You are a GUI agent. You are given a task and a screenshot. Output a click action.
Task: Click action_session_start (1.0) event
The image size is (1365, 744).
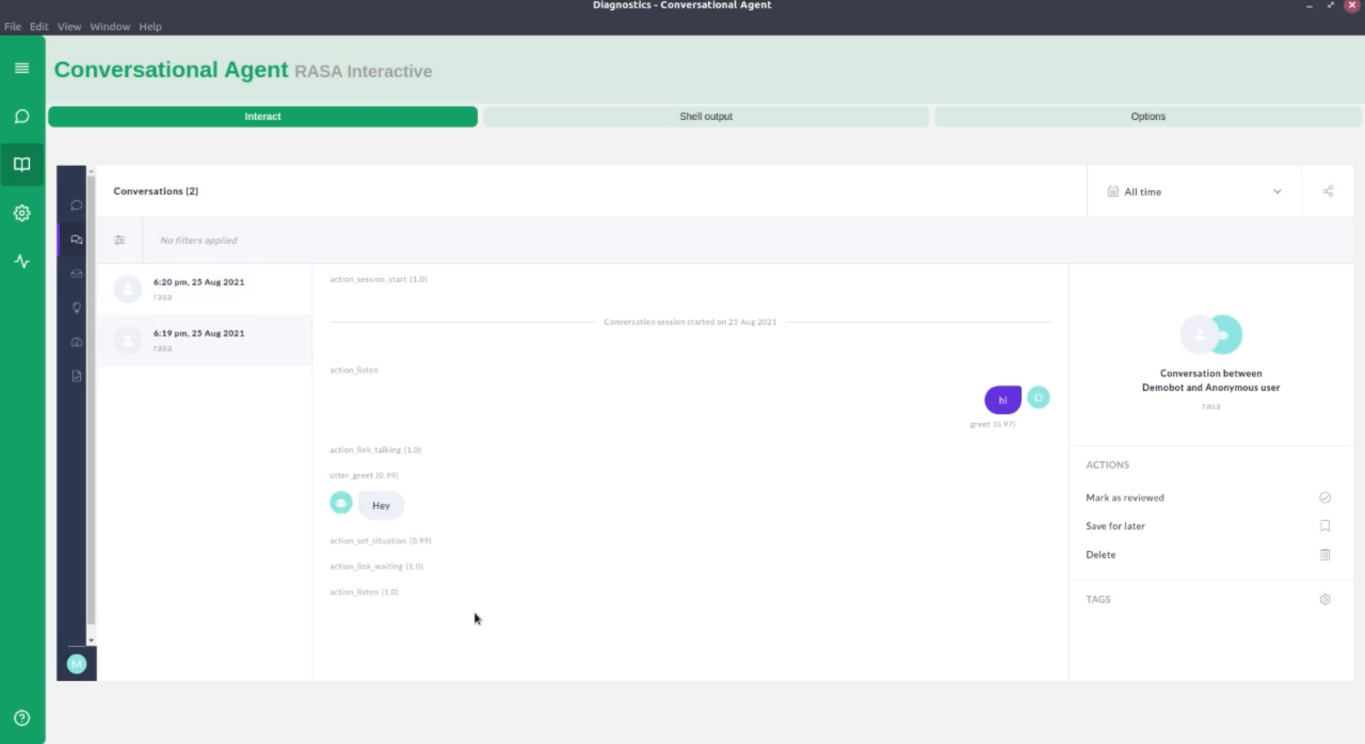tap(378, 279)
